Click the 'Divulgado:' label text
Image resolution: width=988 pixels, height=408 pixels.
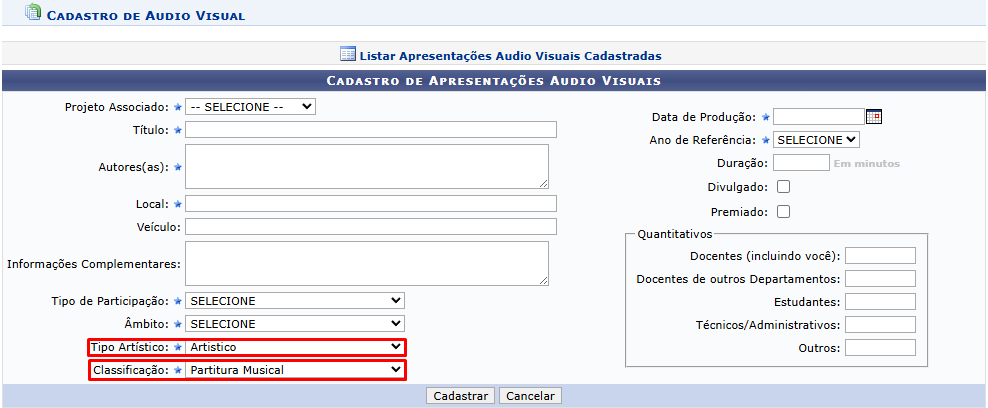738,187
